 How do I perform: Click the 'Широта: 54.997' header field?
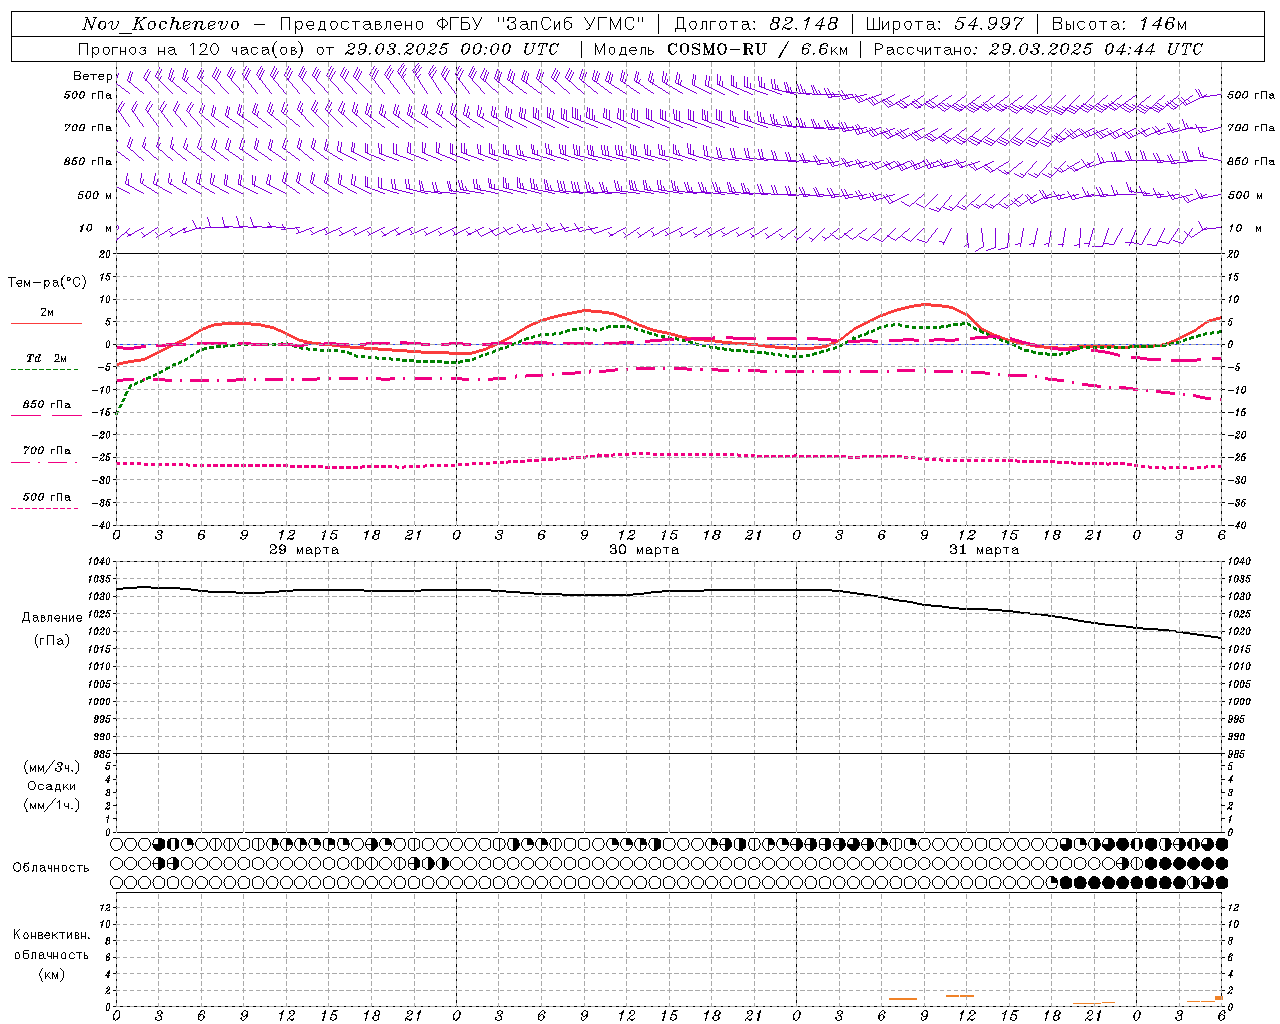tap(944, 24)
